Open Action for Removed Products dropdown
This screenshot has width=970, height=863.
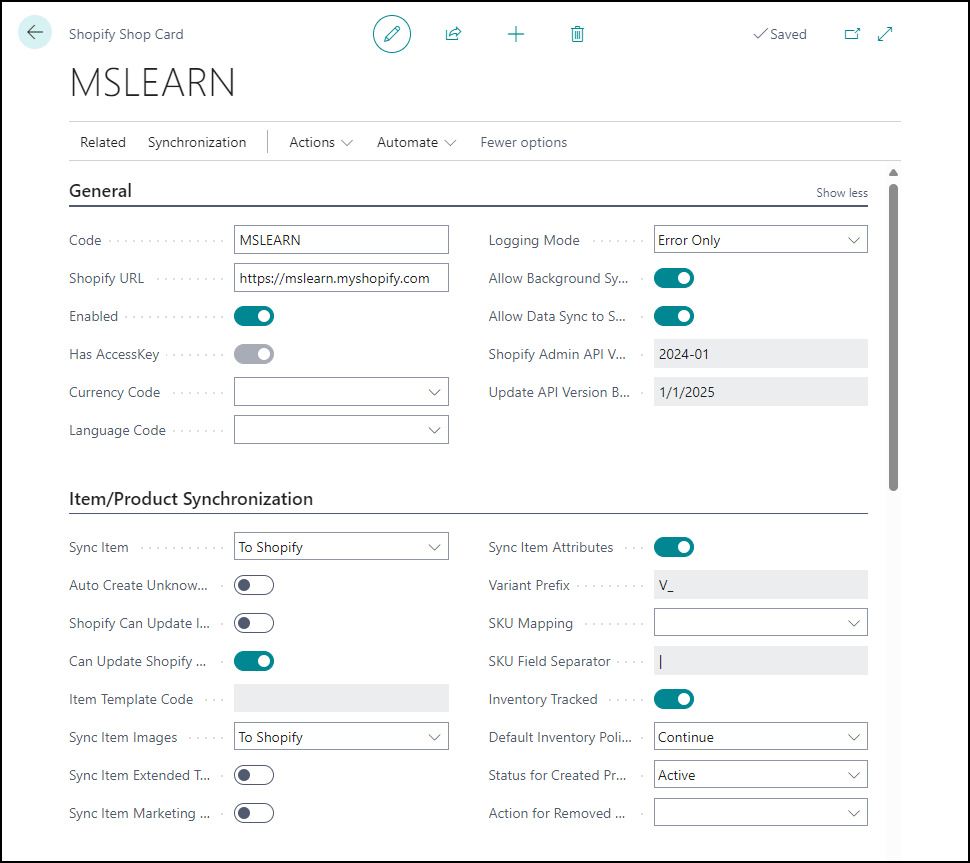(x=760, y=812)
